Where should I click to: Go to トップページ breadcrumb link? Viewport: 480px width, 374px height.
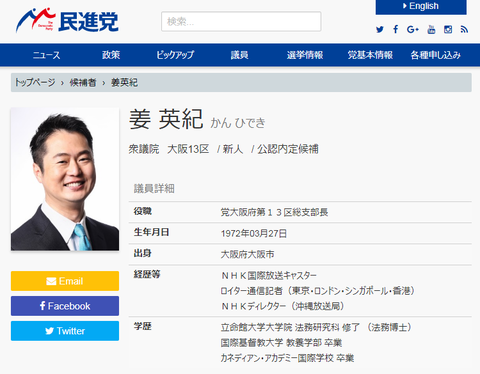click(x=35, y=82)
